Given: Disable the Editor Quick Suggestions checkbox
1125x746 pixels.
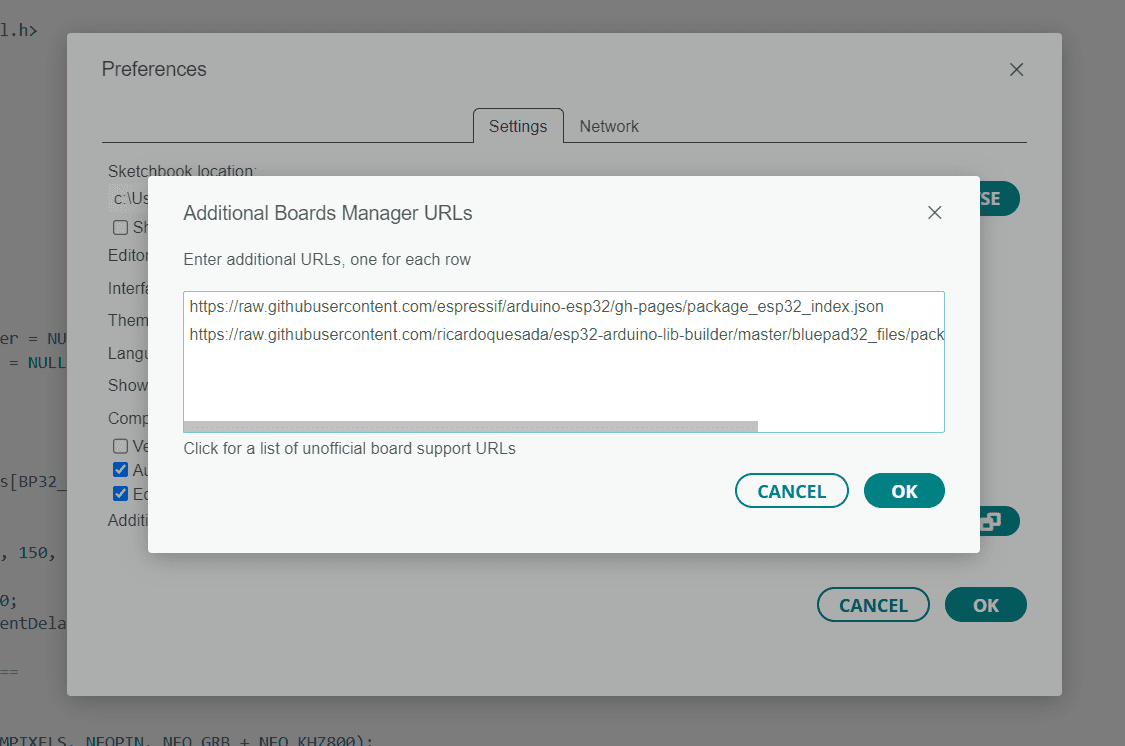Looking at the screenshot, I should coord(120,493).
